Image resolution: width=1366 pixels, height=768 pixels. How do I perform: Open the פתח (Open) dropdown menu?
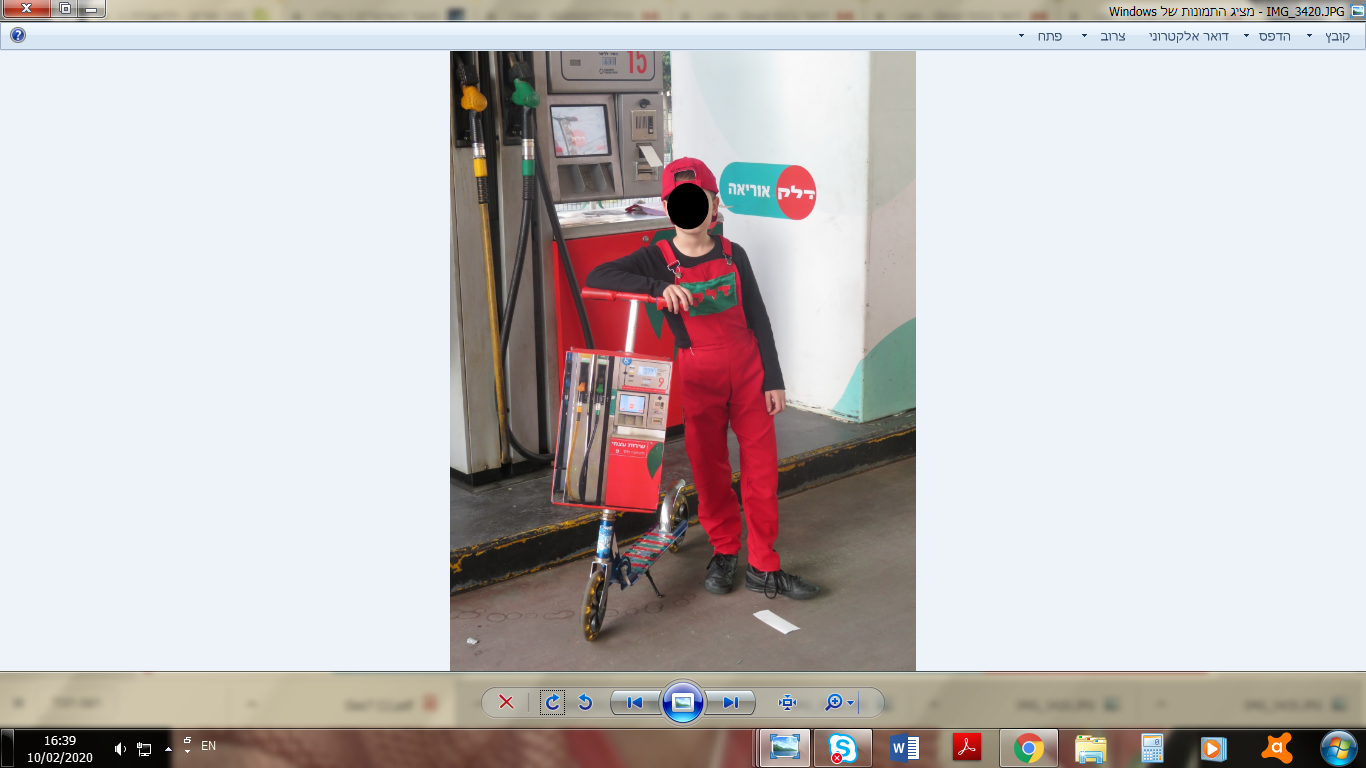pos(1041,36)
